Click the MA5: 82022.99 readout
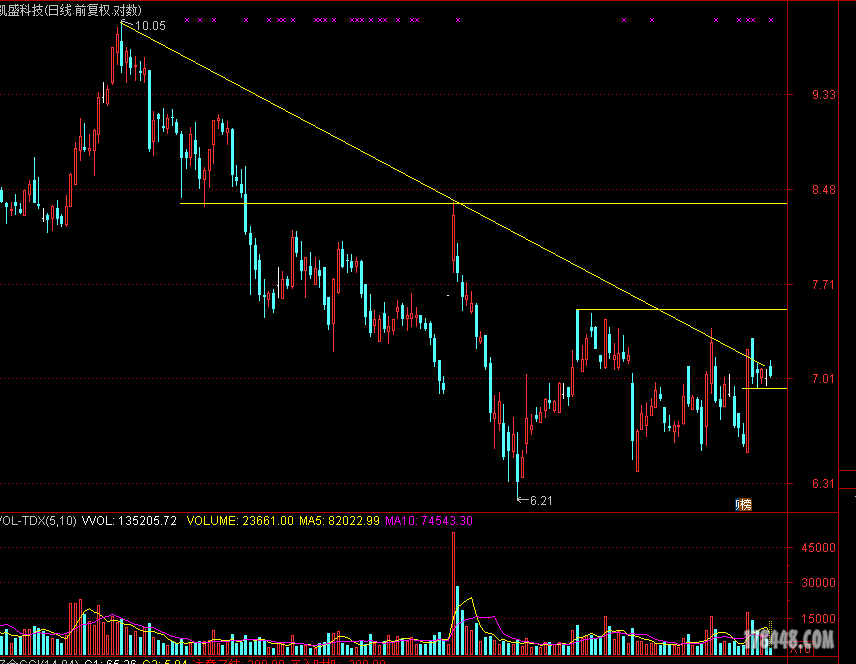Image resolution: width=856 pixels, height=664 pixels. (x=339, y=520)
